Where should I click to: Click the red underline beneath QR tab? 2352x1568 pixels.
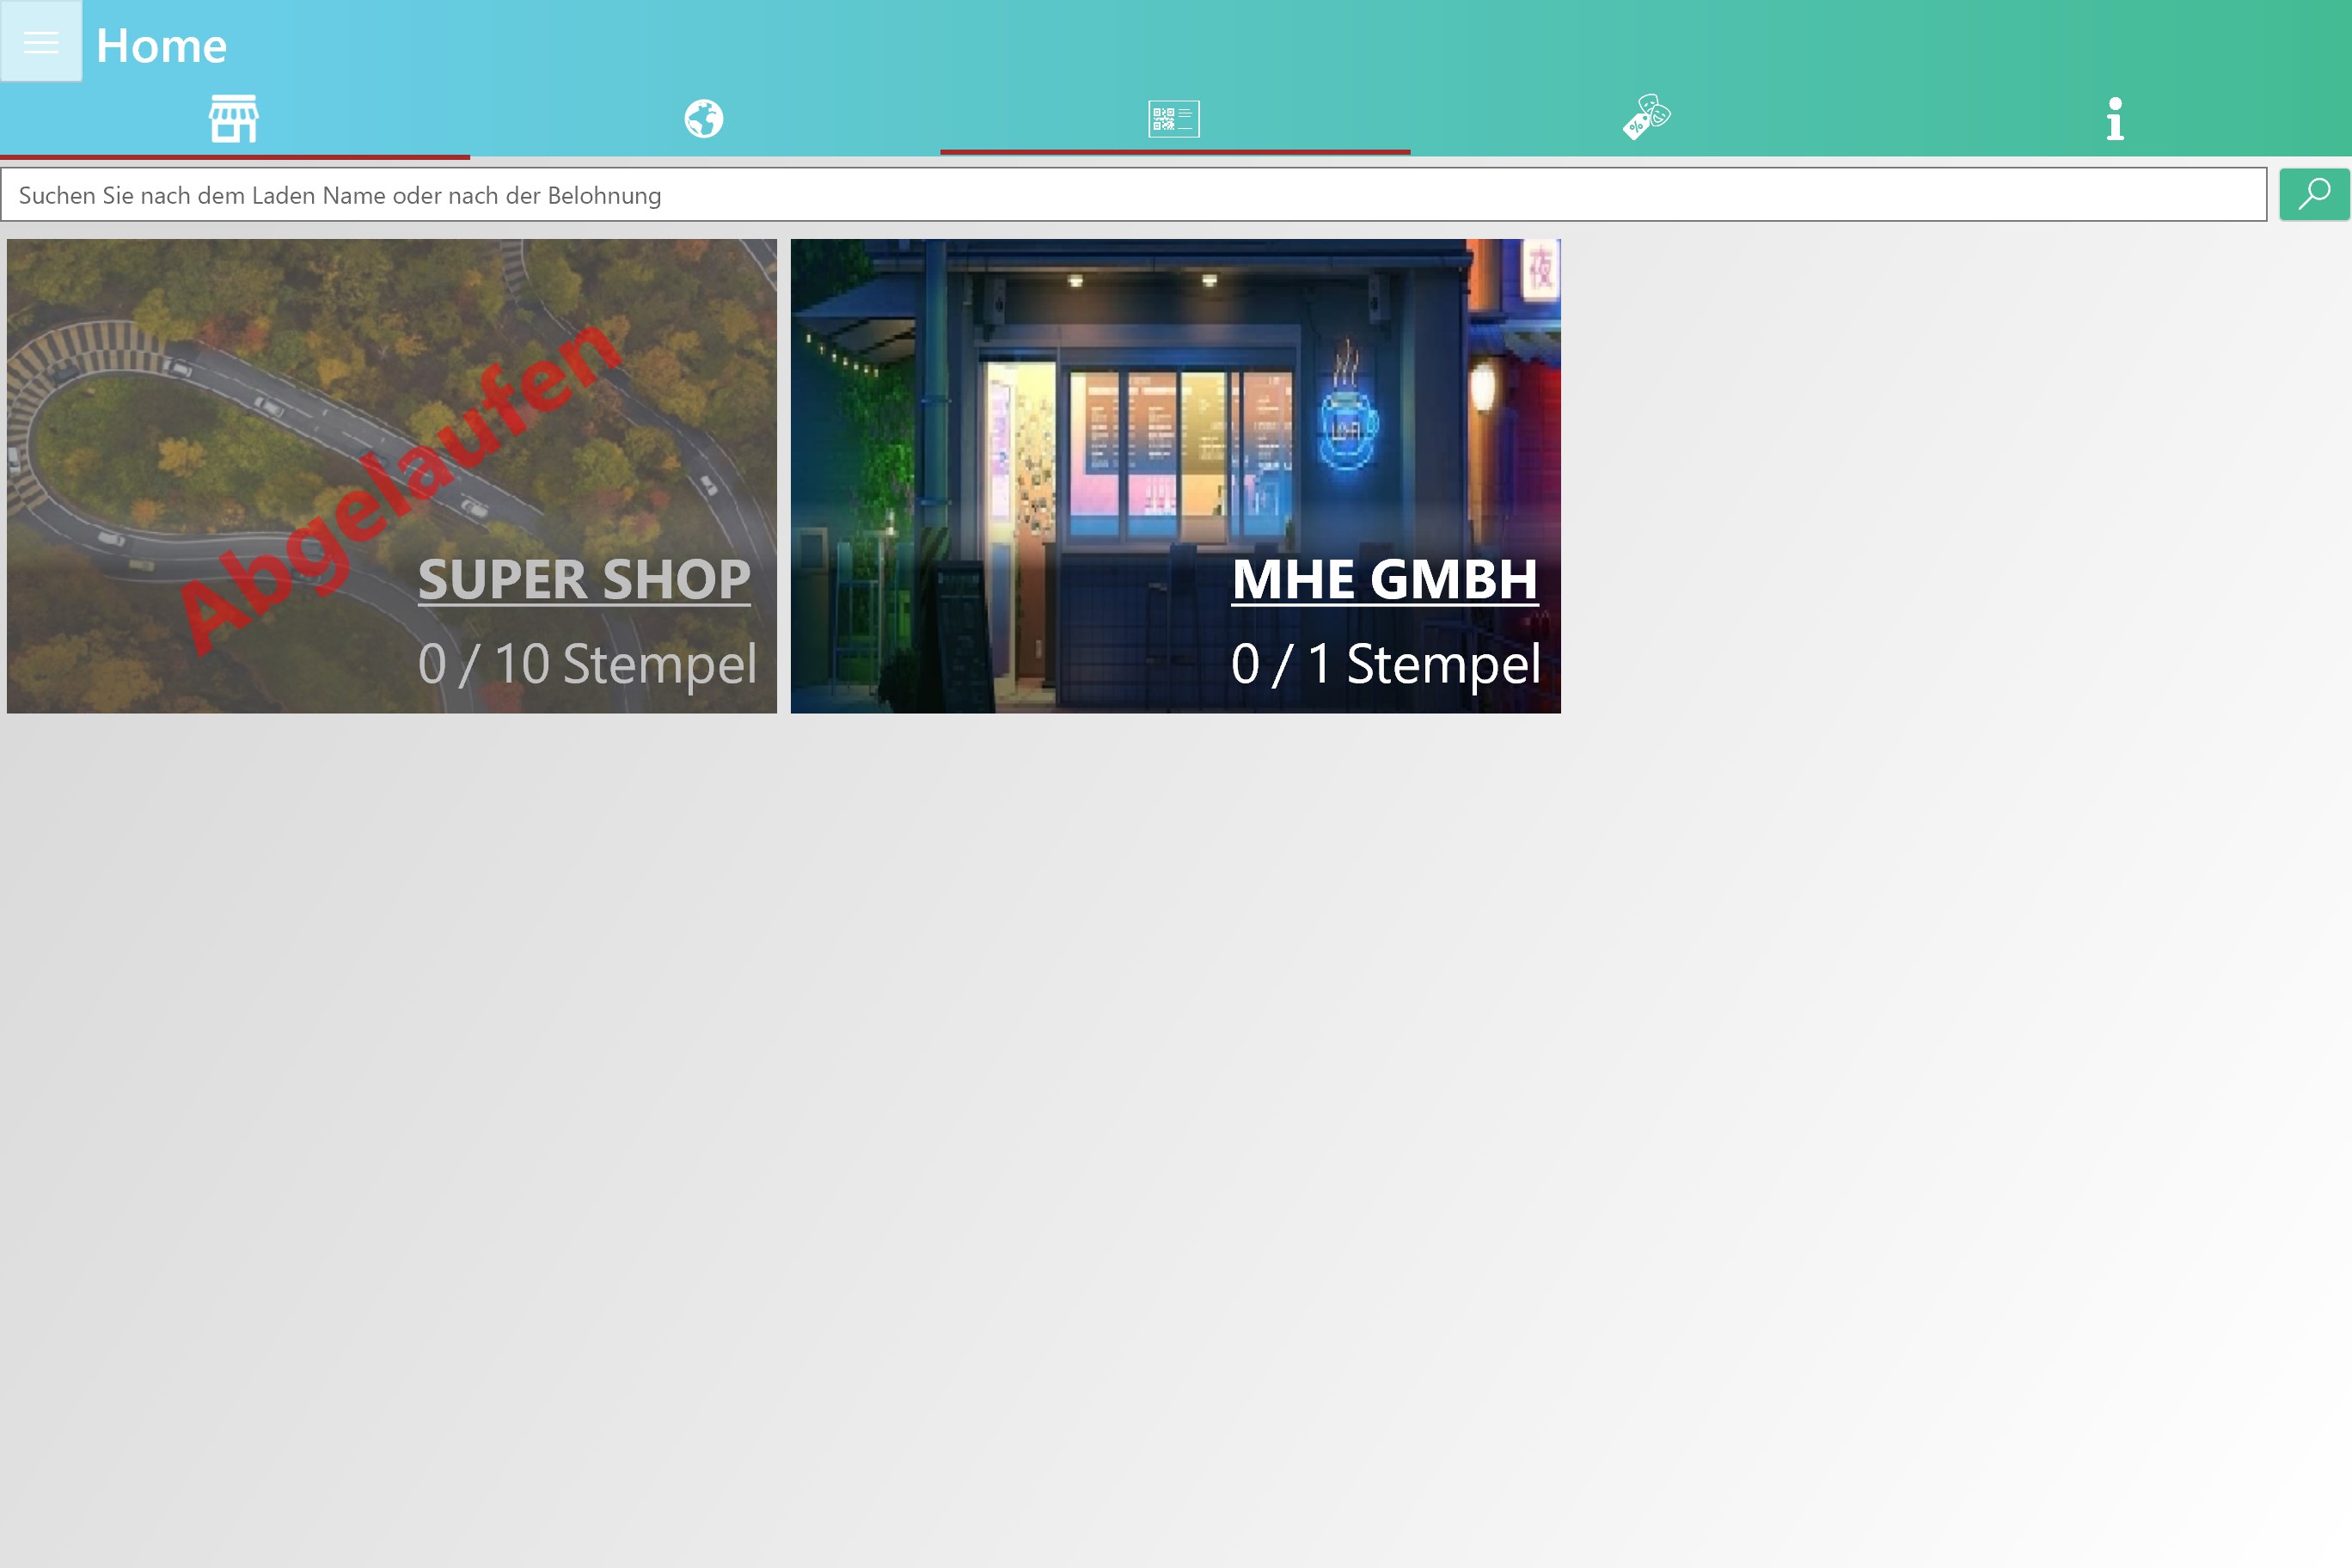[1174, 152]
